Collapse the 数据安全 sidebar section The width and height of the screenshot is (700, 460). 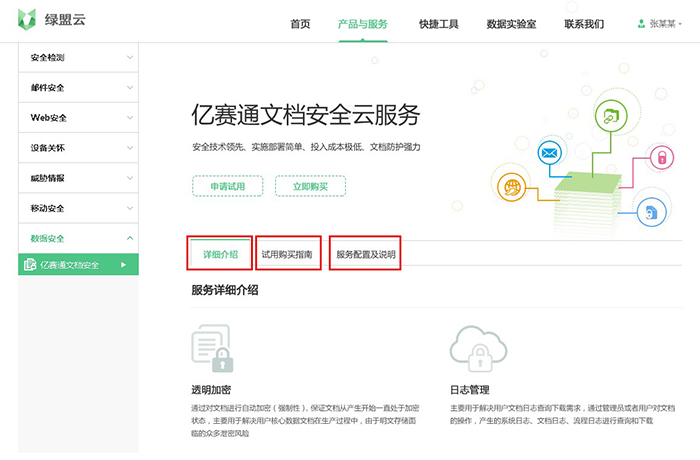(x=79, y=238)
